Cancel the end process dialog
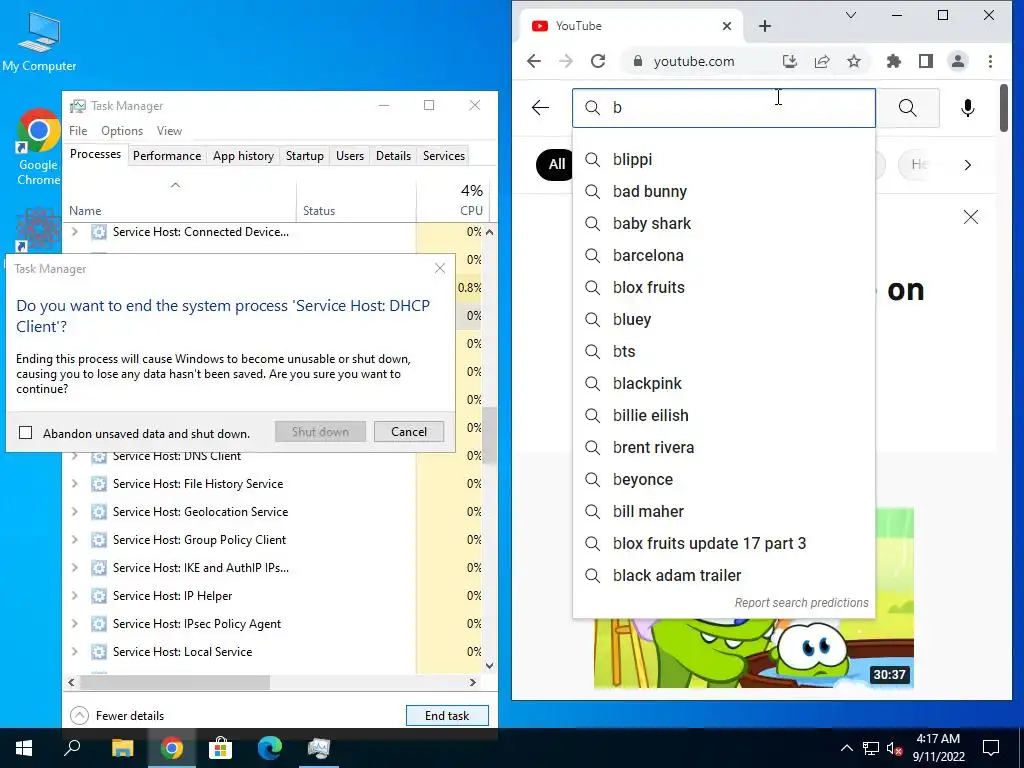 coord(409,432)
